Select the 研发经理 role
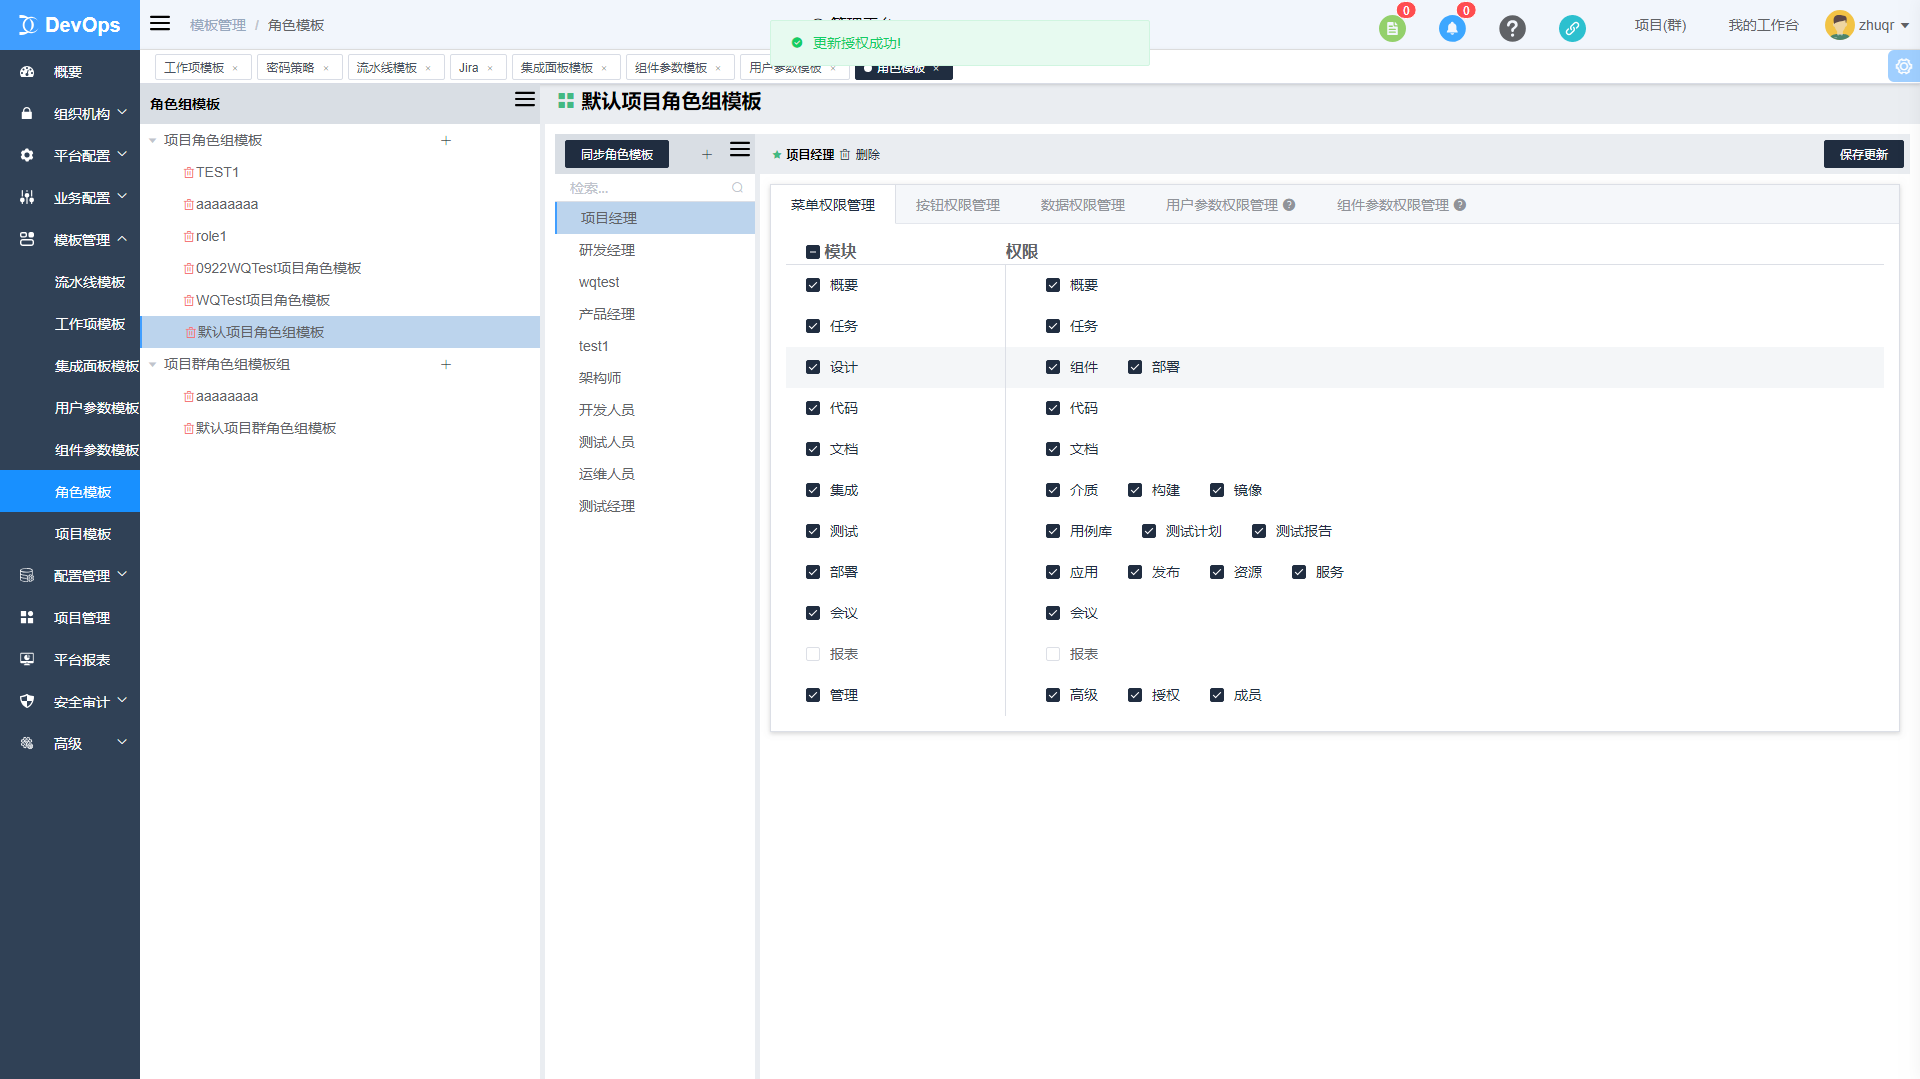The height and width of the screenshot is (1079, 1920). coord(655,250)
